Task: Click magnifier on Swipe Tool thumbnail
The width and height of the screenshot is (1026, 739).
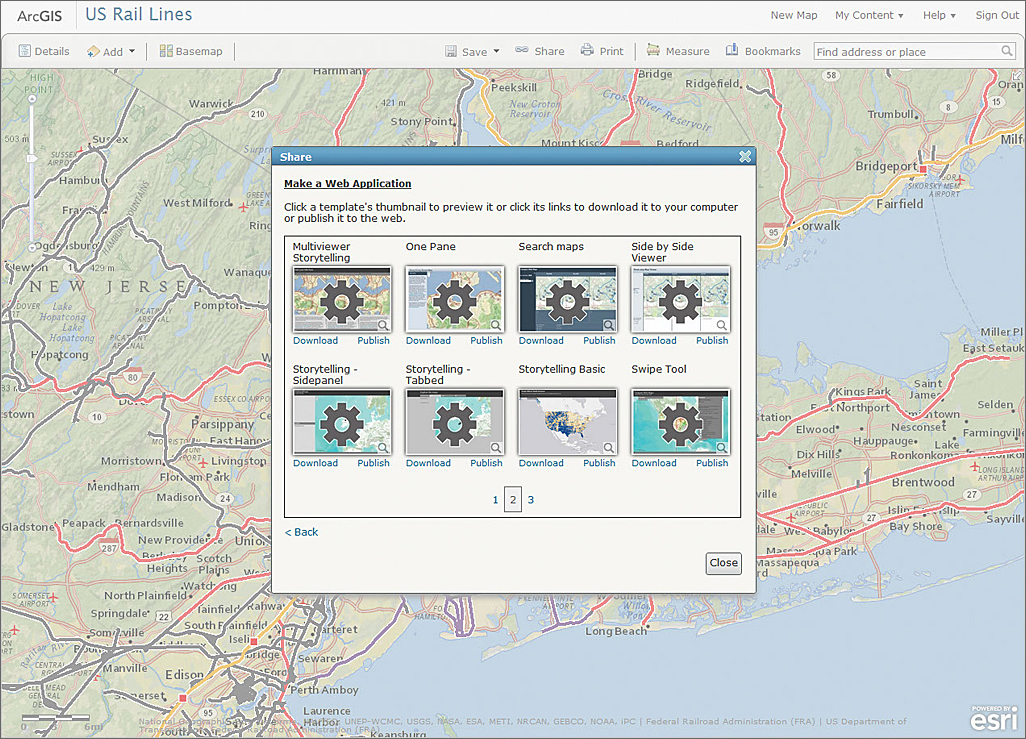Action: (x=722, y=448)
